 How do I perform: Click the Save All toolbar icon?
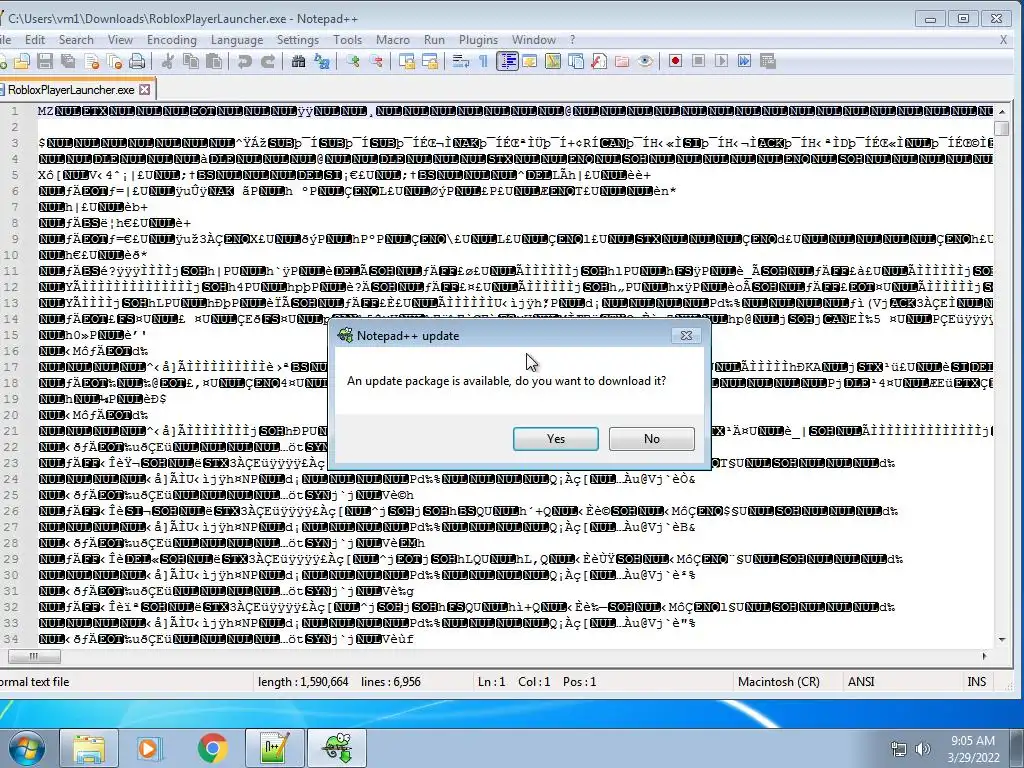click(x=68, y=61)
